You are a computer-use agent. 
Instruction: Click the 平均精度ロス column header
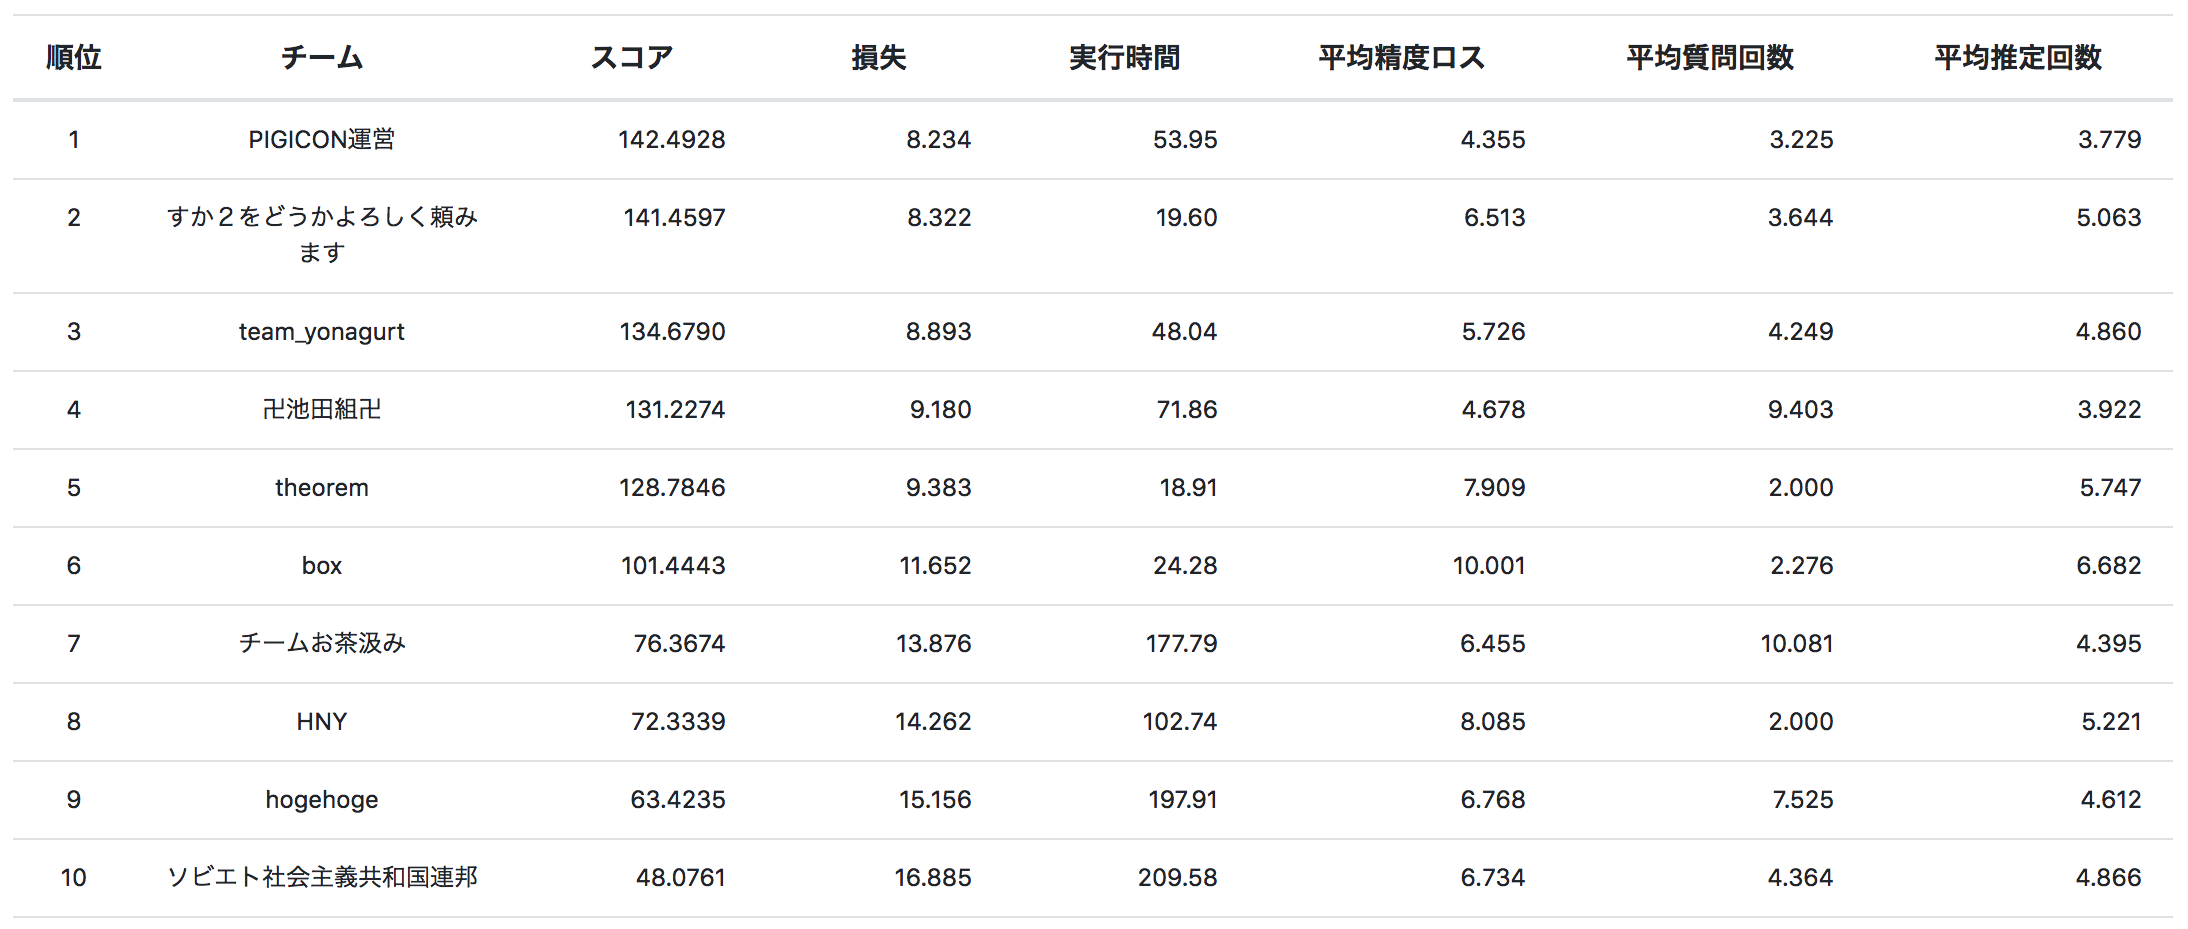(x=1401, y=58)
